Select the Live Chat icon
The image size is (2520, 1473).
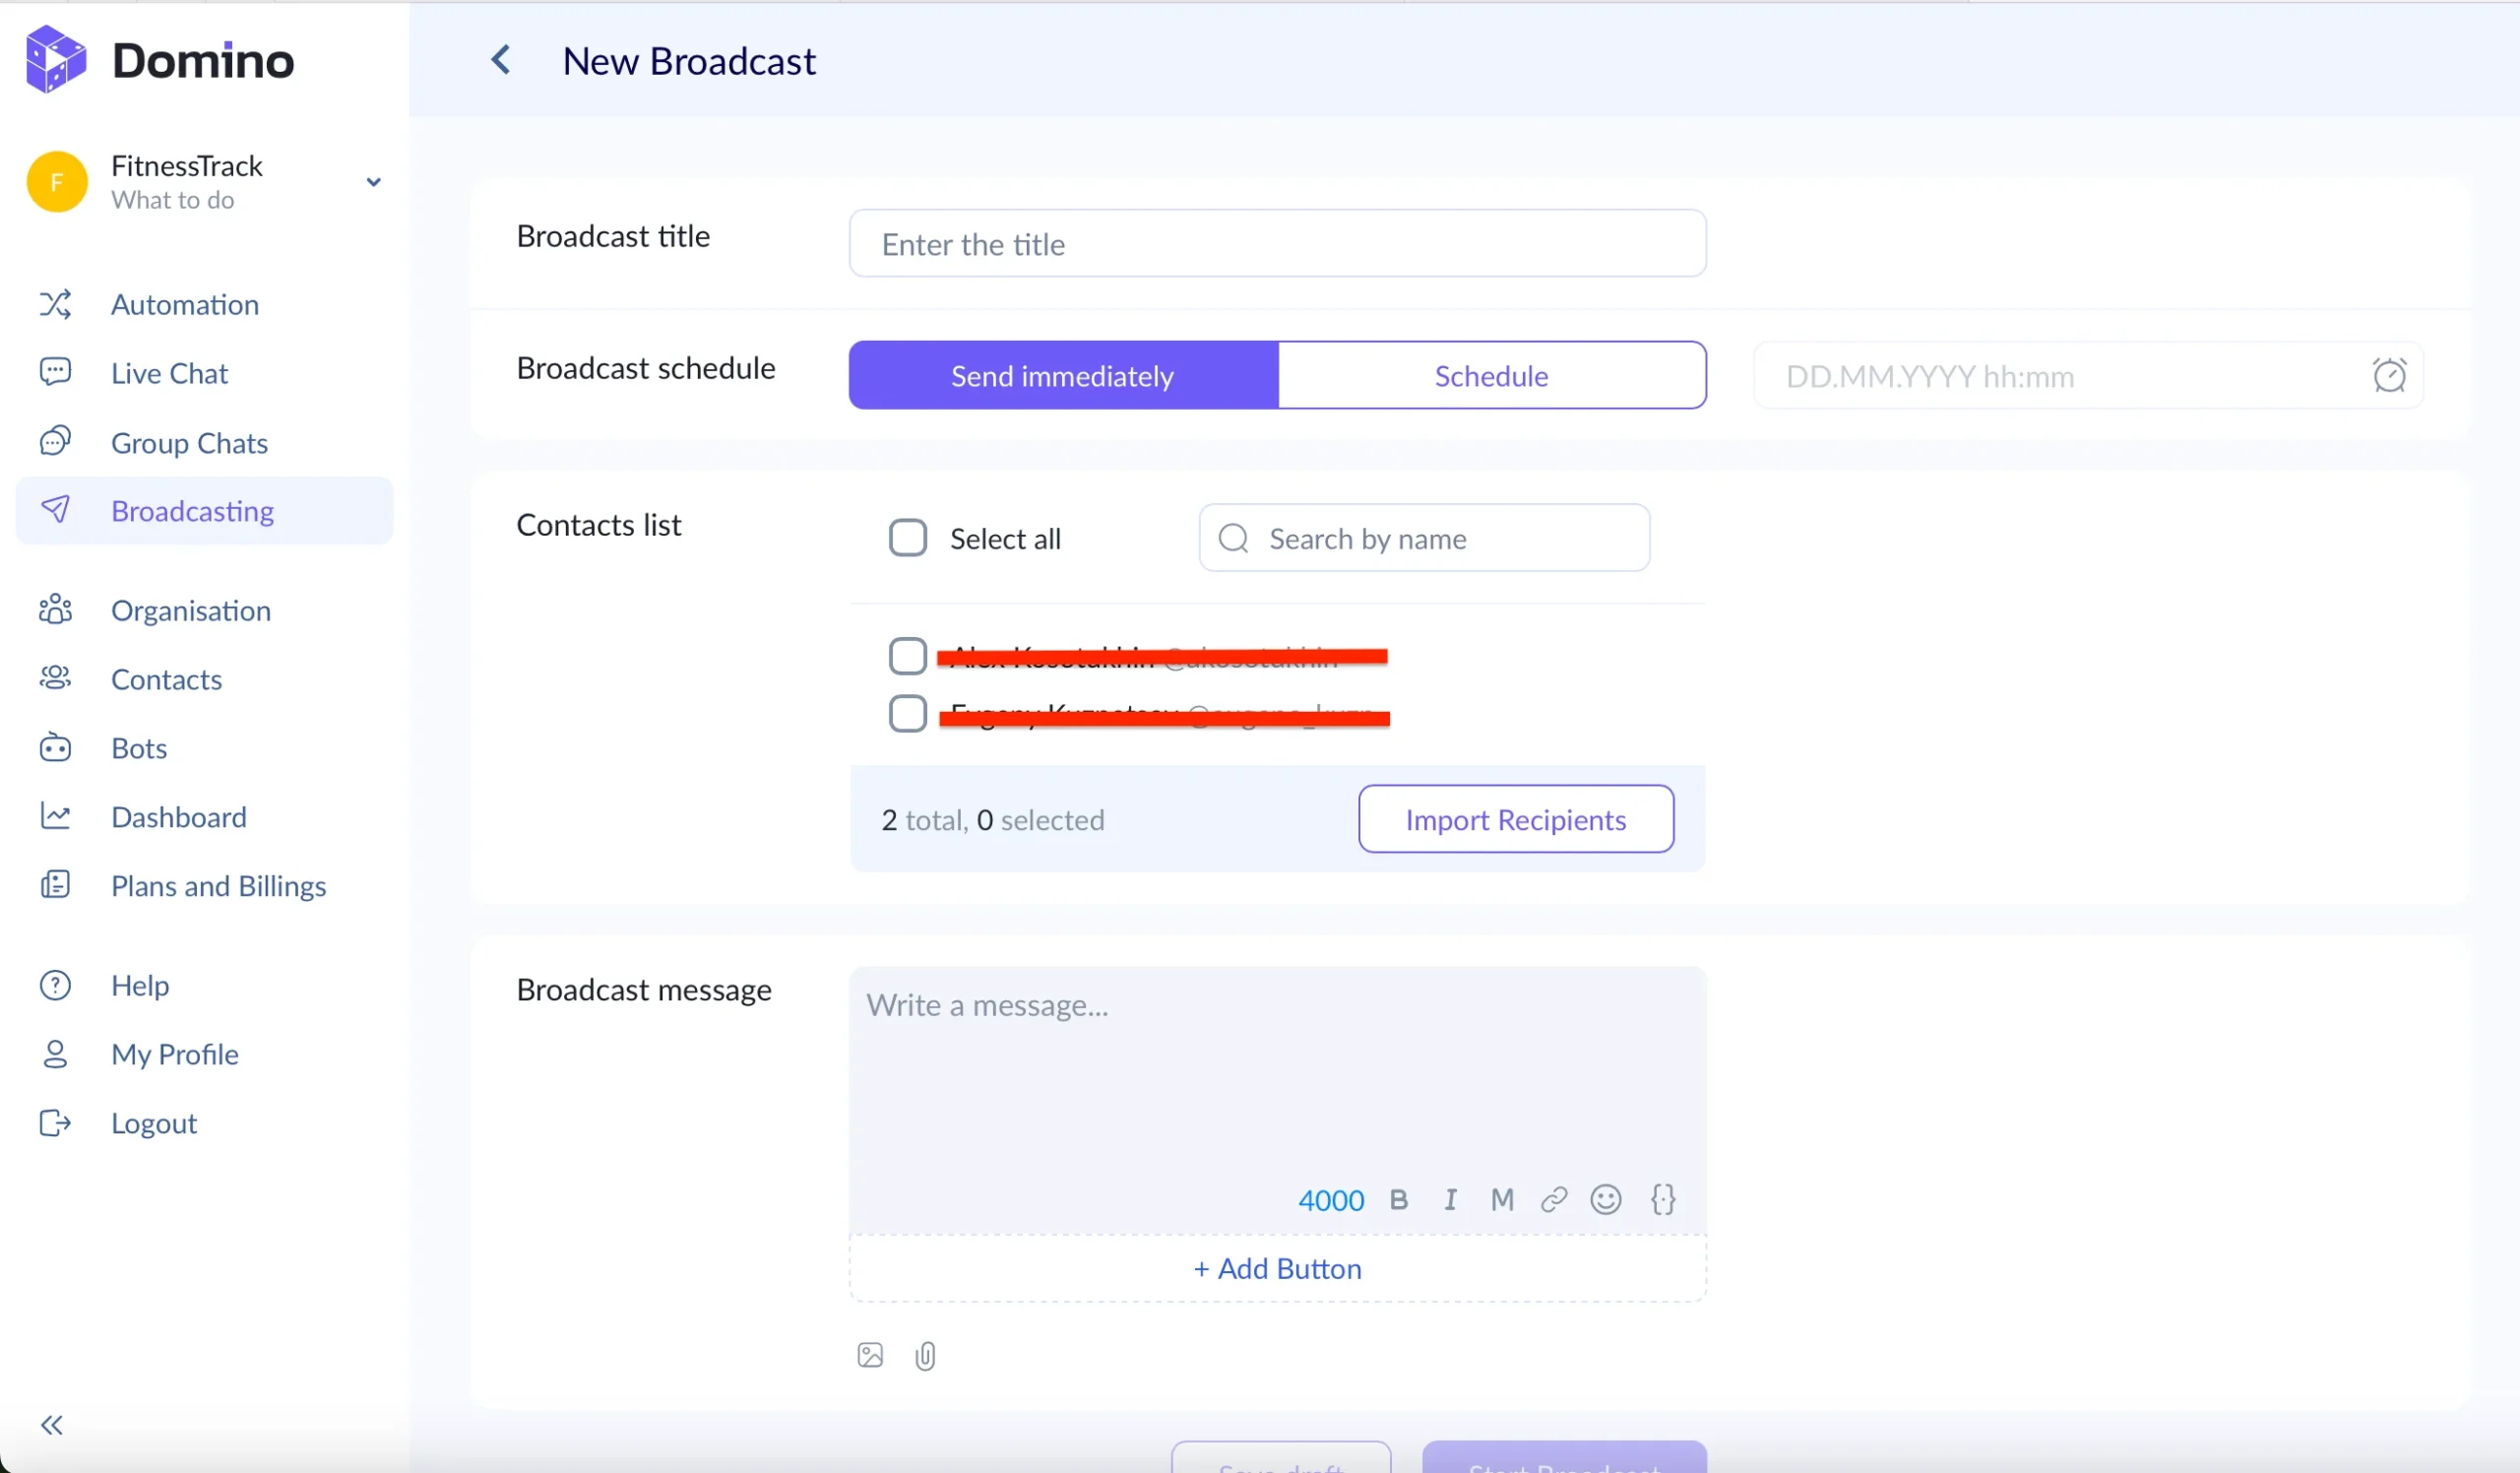pyautogui.click(x=56, y=371)
